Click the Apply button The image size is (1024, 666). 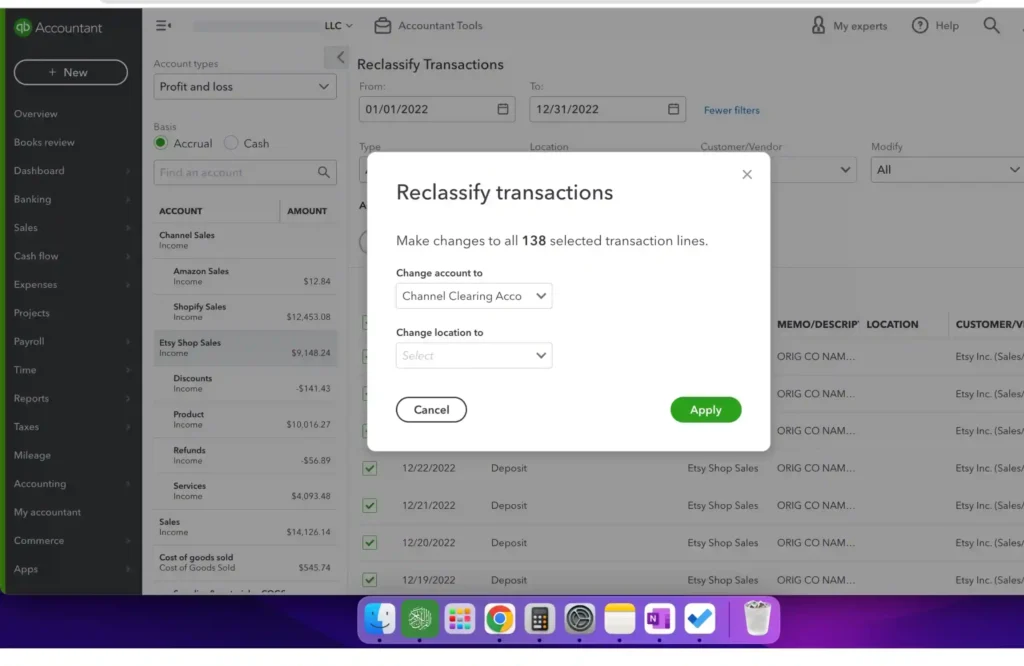[x=705, y=409]
